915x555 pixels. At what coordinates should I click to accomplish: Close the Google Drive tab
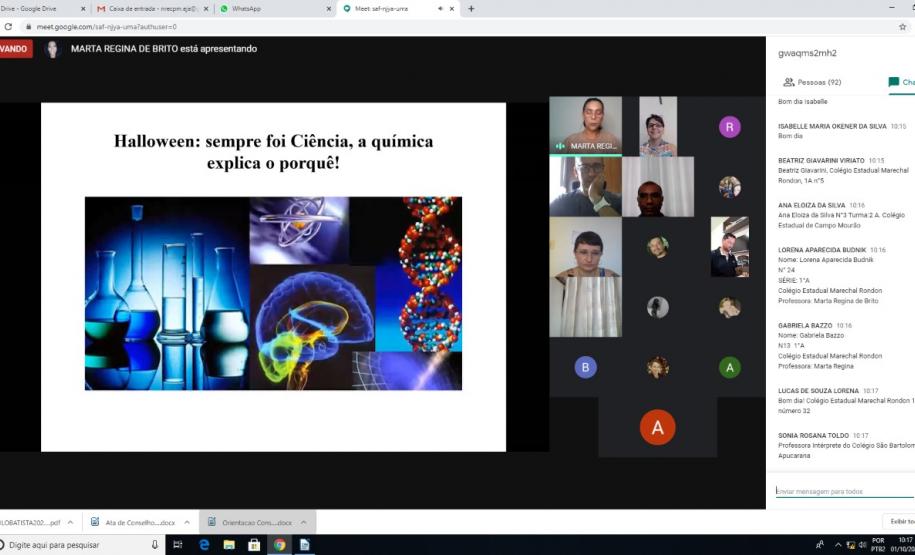pos(83,9)
